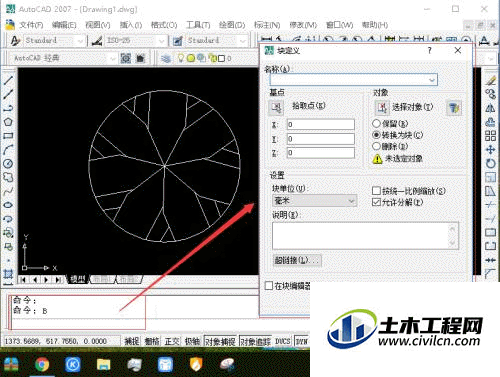This screenshot has height=377, width=500.
Task: Select the Construction Line tool
Action: [x=8, y=94]
